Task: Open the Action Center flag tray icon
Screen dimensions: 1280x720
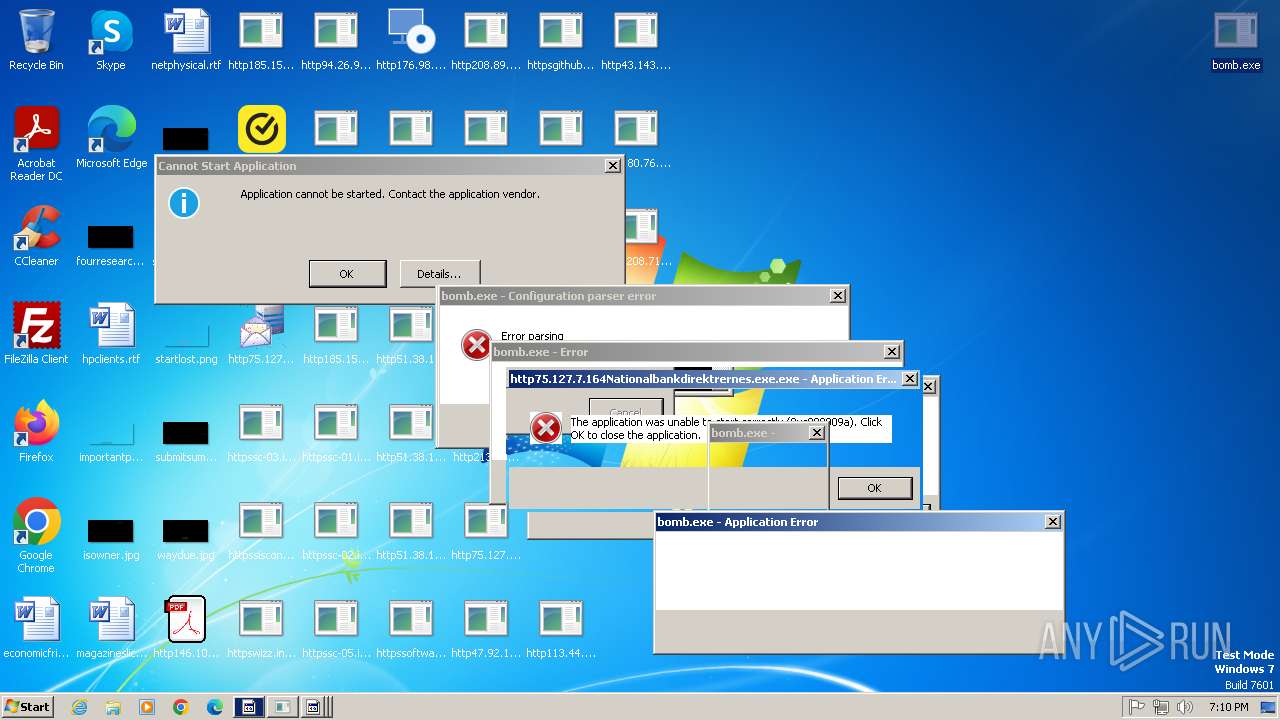Action: (1137, 707)
